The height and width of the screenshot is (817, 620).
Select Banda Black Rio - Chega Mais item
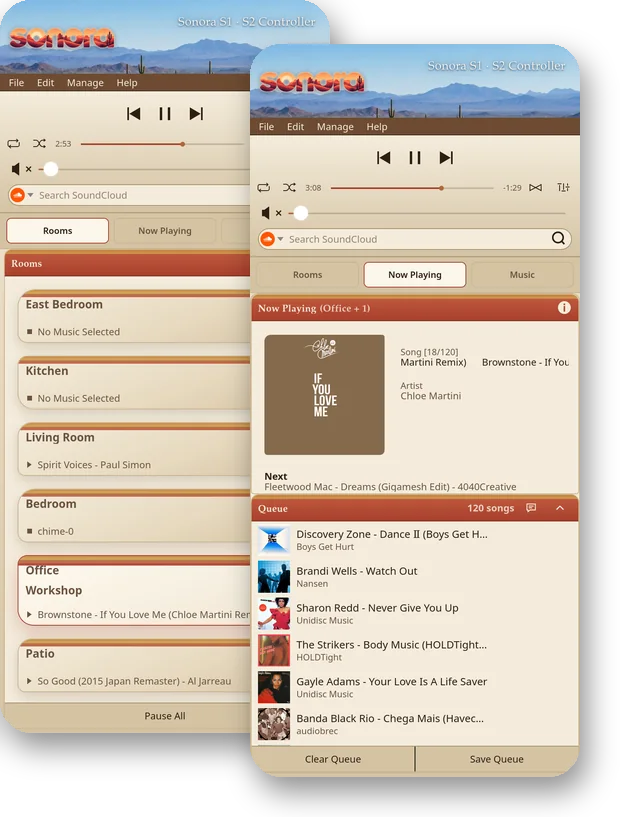coord(415,724)
